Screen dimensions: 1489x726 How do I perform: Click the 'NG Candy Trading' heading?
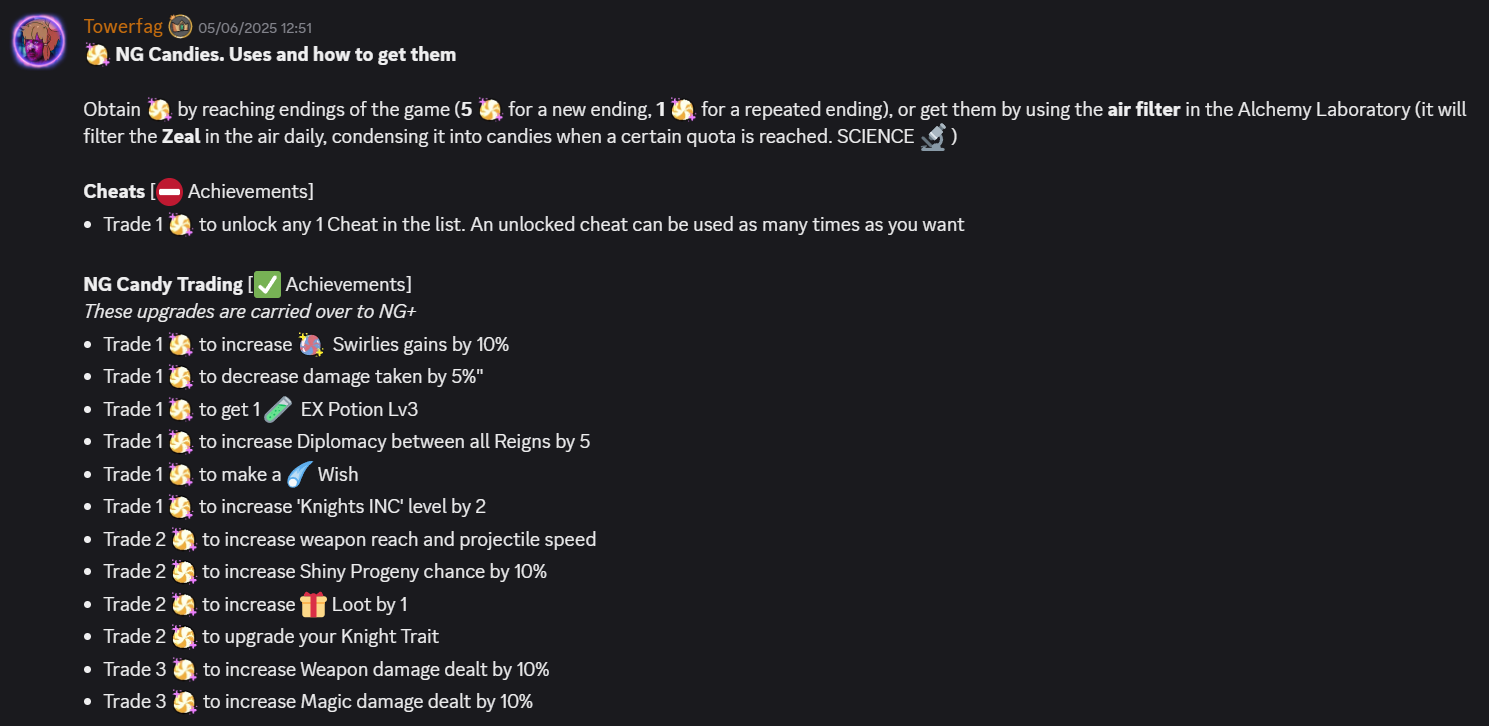tap(163, 284)
